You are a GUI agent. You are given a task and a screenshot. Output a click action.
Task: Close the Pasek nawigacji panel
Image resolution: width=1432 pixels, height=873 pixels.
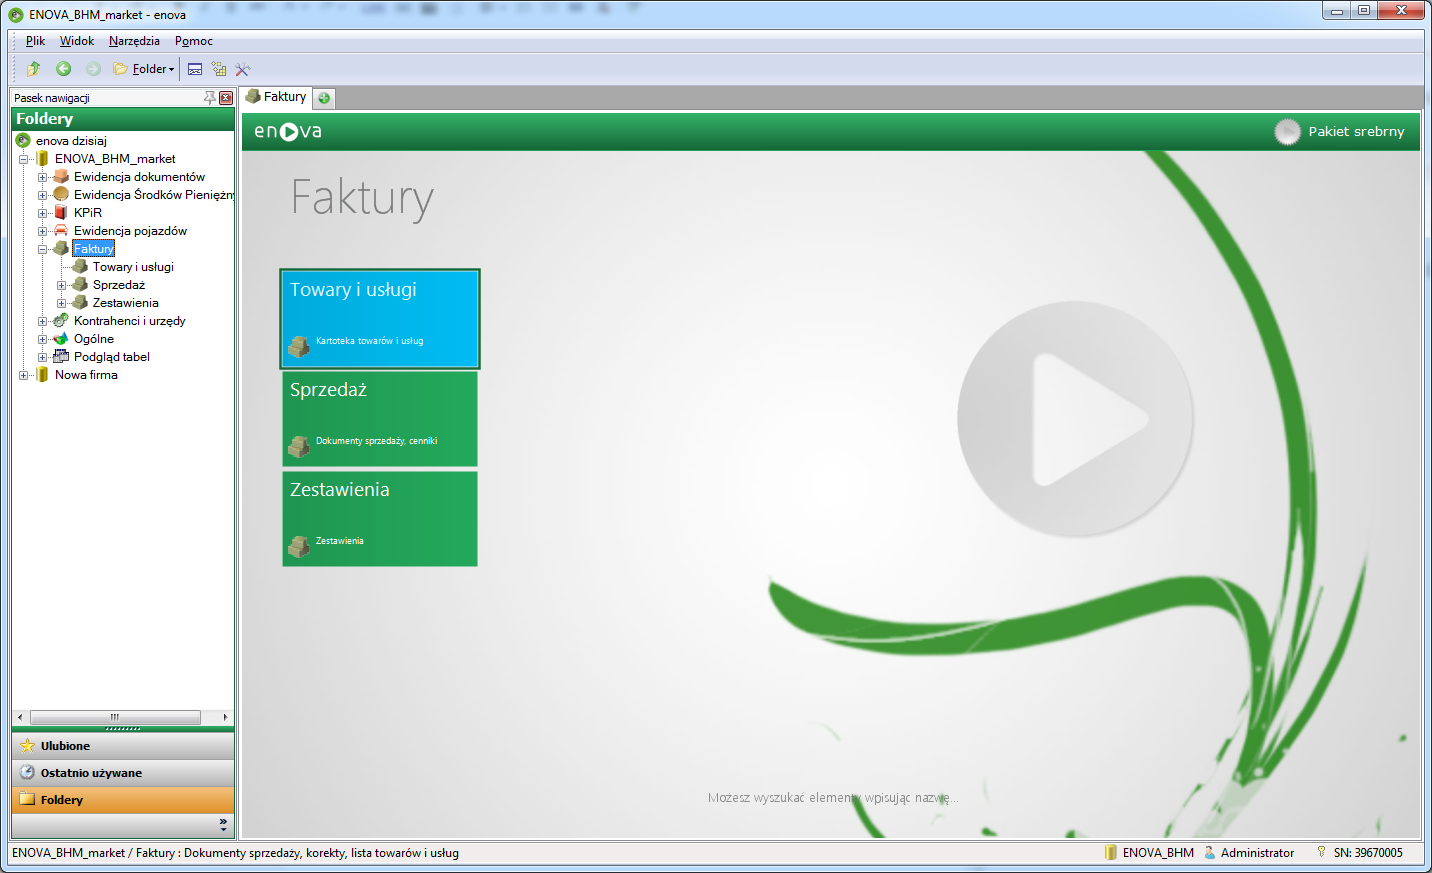[226, 98]
